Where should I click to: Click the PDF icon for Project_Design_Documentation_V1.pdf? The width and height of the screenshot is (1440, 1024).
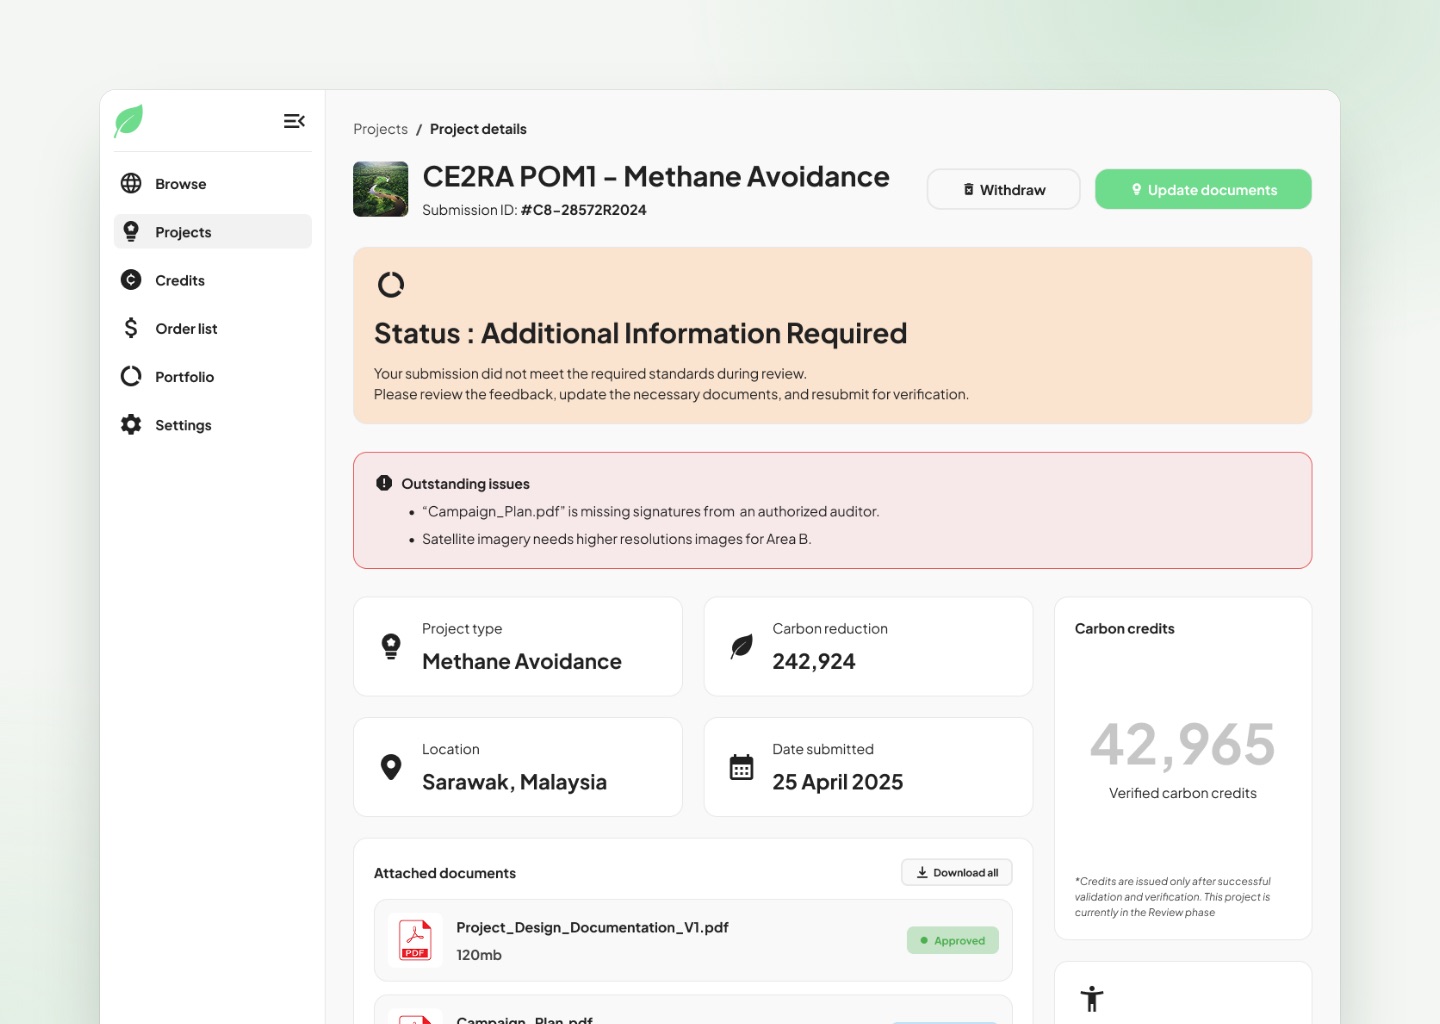415,940
